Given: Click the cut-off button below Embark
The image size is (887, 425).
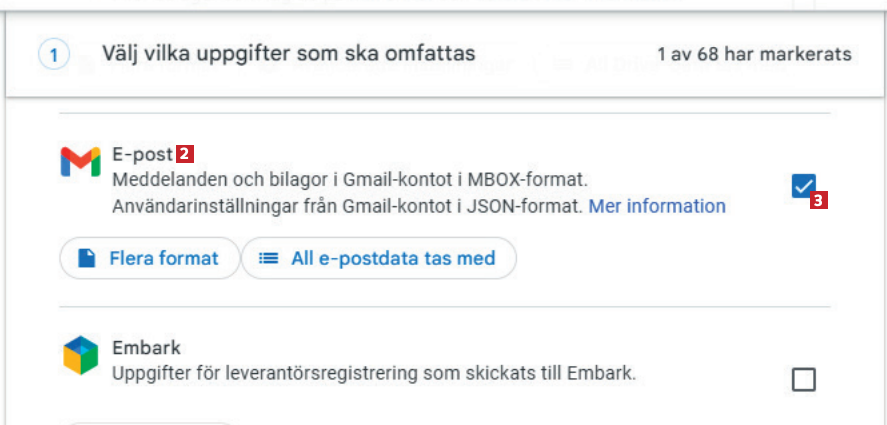Looking at the screenshot, I should (x=150, y=421).
